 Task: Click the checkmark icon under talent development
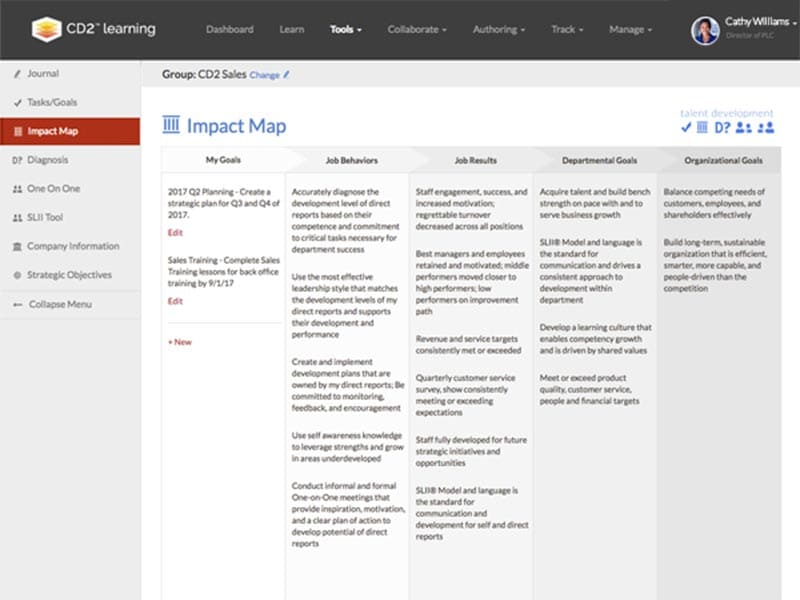[x=686, y=127]
